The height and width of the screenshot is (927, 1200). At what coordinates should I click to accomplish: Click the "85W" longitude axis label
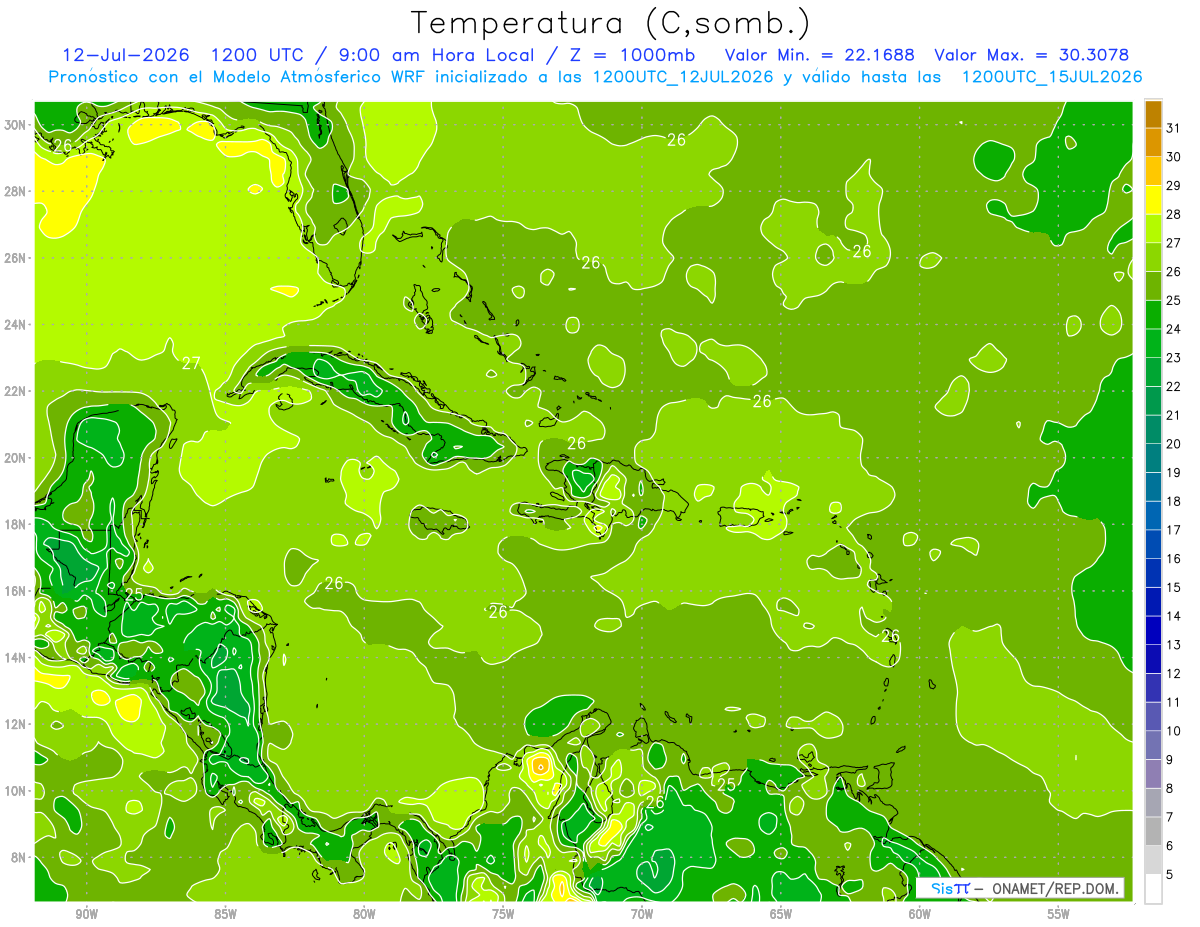coord(225,914)
